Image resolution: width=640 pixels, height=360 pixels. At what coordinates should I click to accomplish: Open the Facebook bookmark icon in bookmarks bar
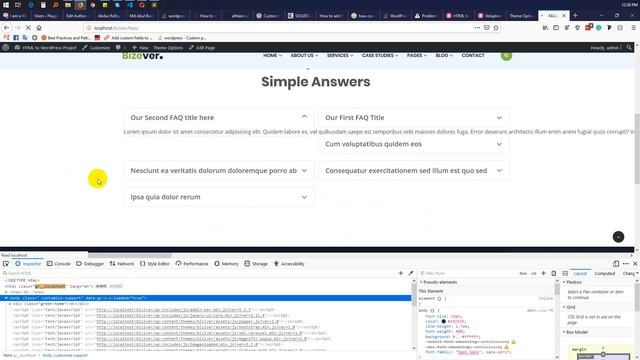(16, 38)
